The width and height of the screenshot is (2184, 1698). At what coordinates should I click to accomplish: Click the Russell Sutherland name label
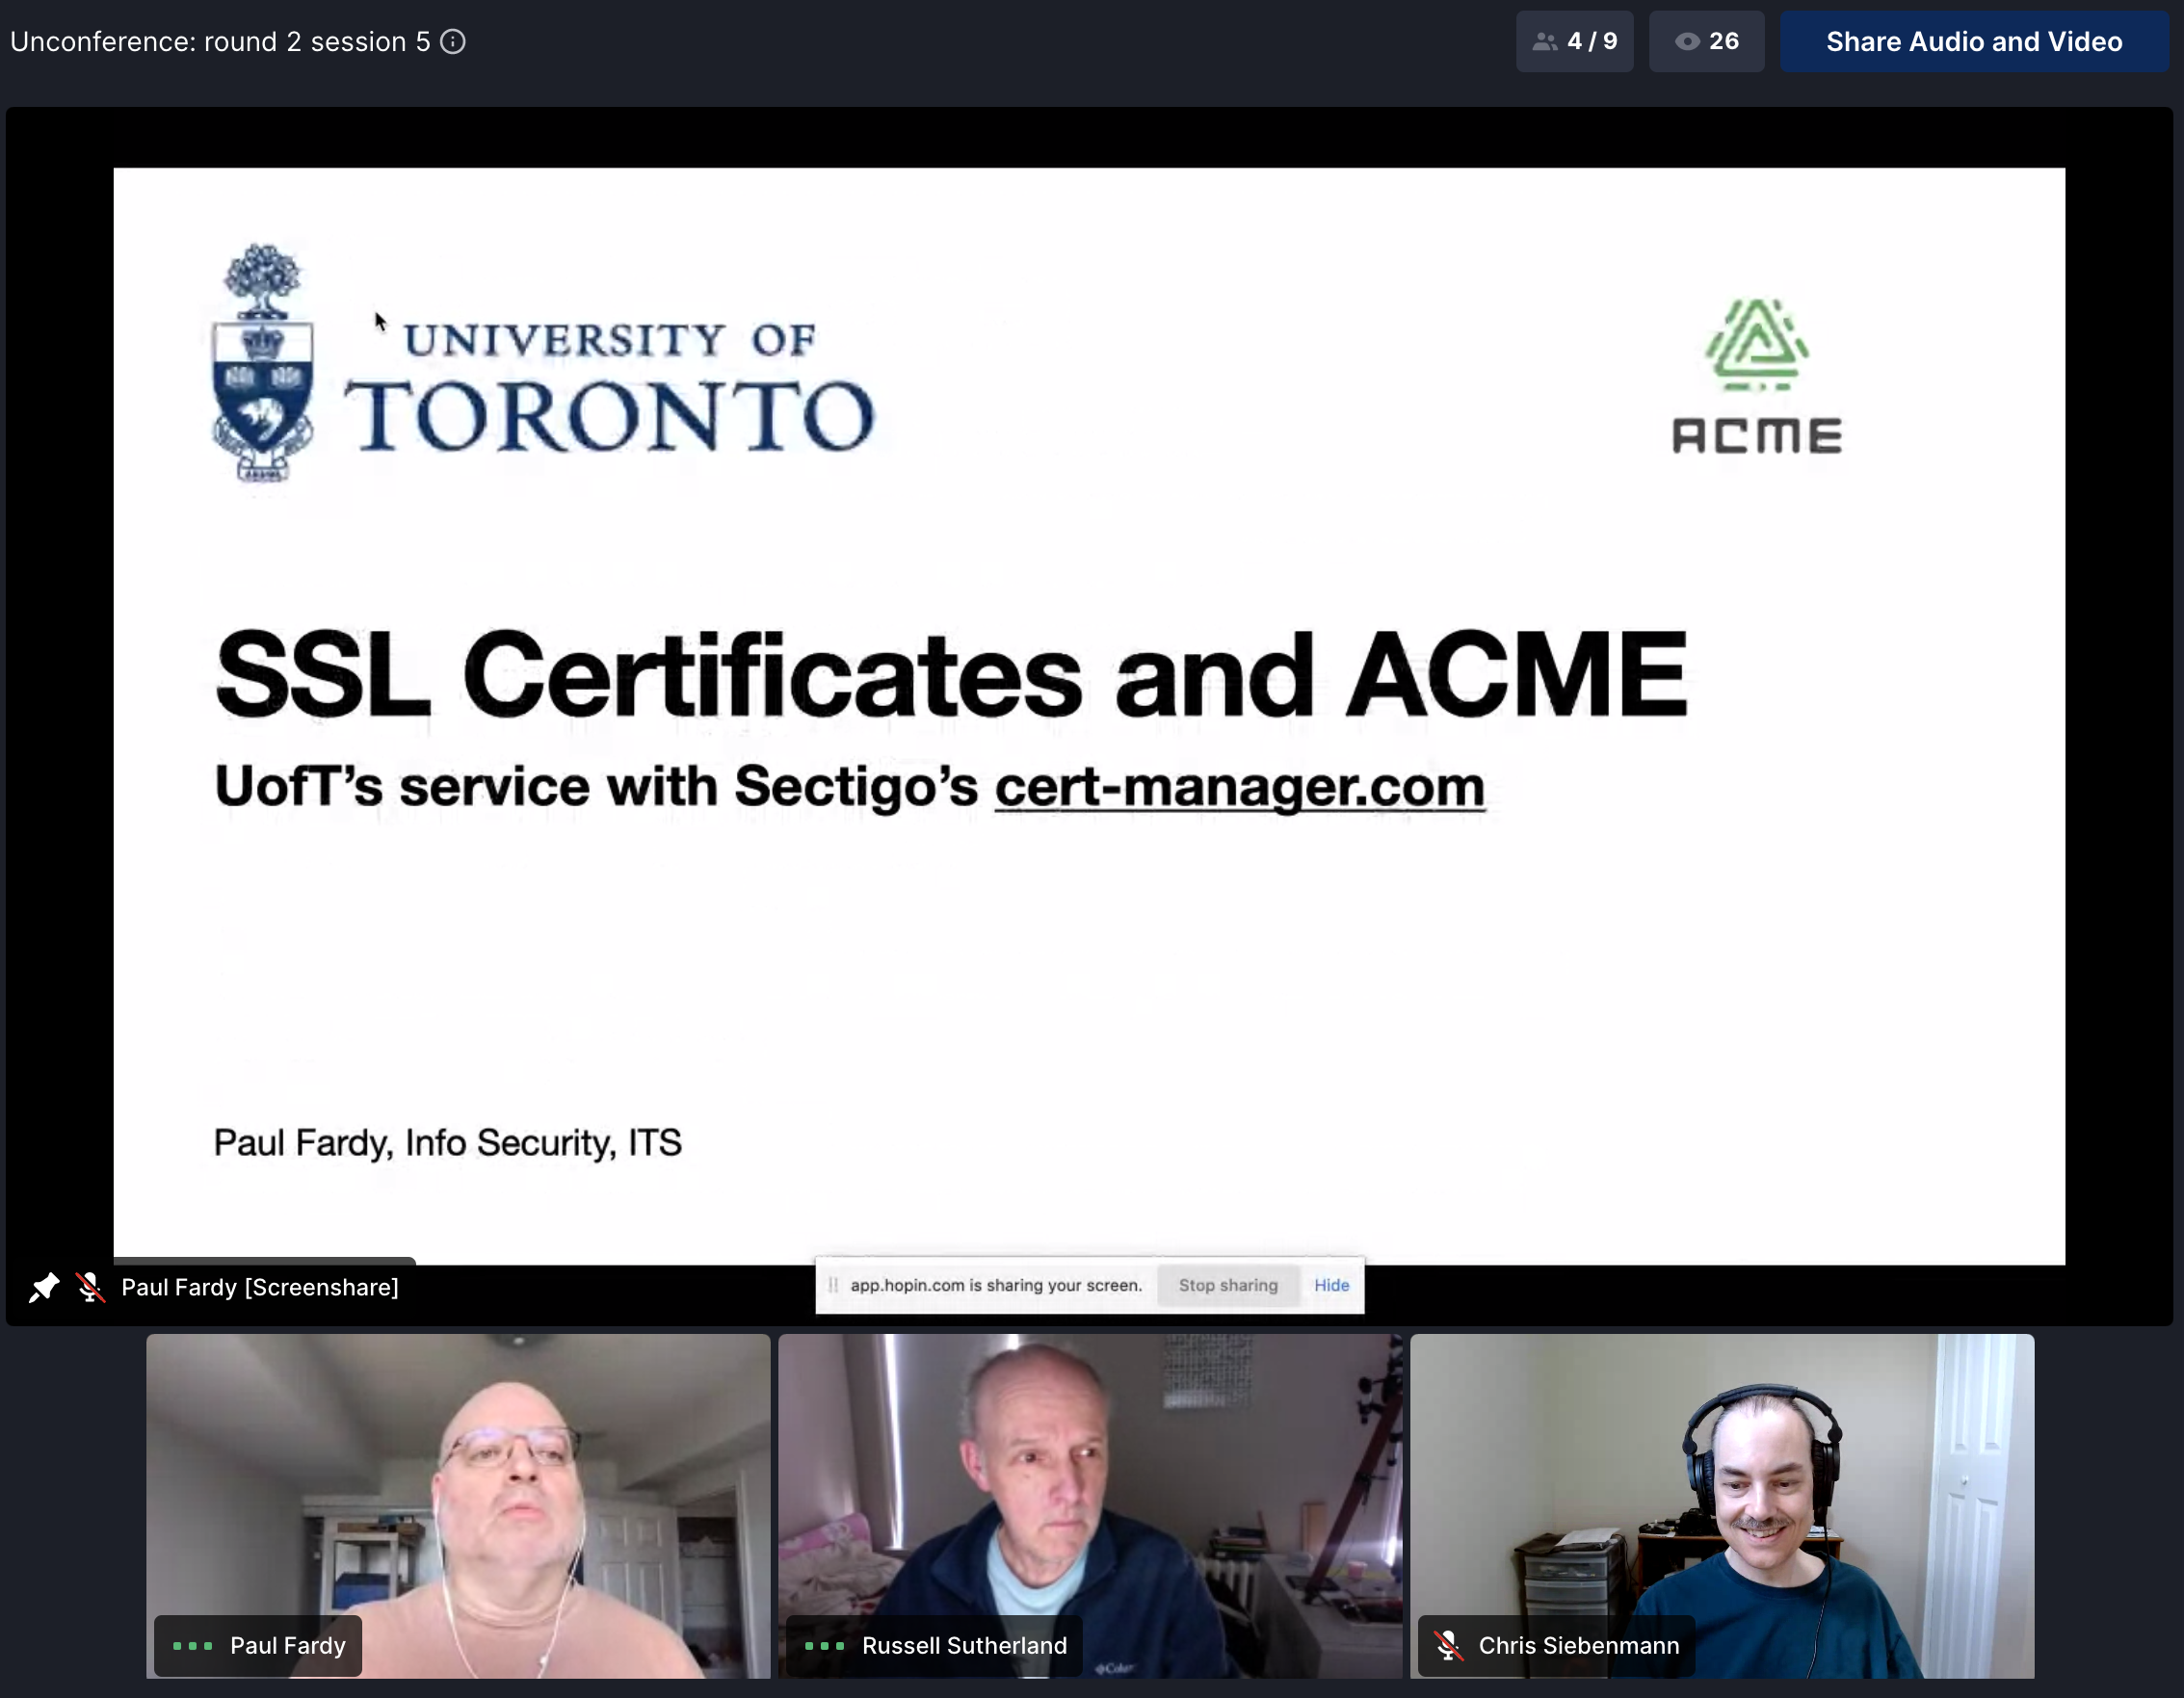pos(964,1645)
